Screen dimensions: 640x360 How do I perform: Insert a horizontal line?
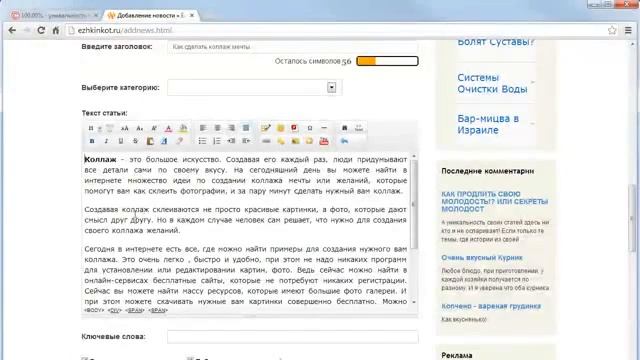(x=324, y=128)
